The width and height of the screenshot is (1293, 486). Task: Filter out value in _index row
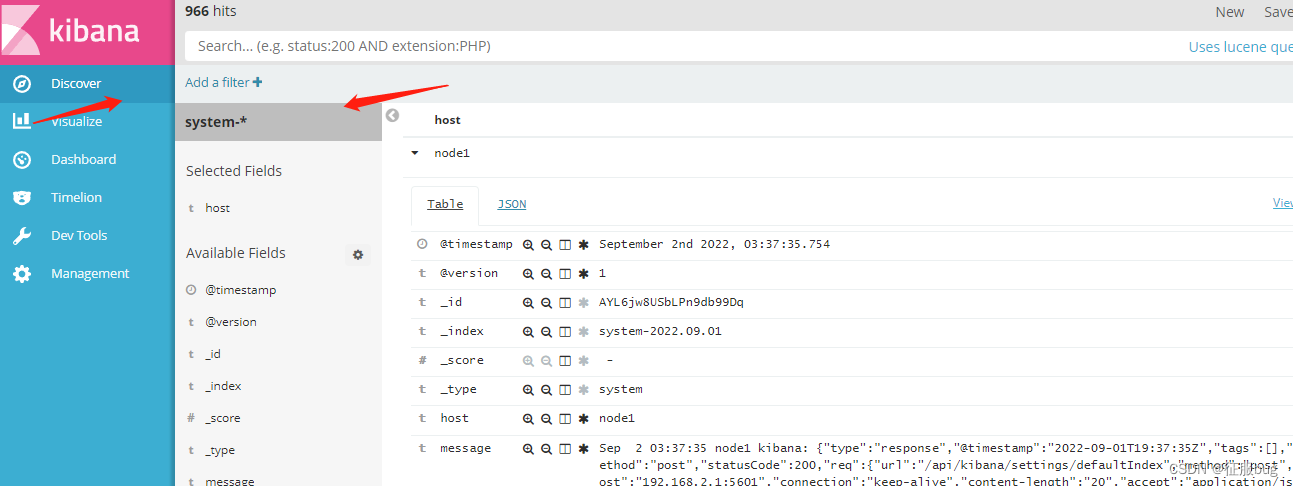[x=546, y=331]
